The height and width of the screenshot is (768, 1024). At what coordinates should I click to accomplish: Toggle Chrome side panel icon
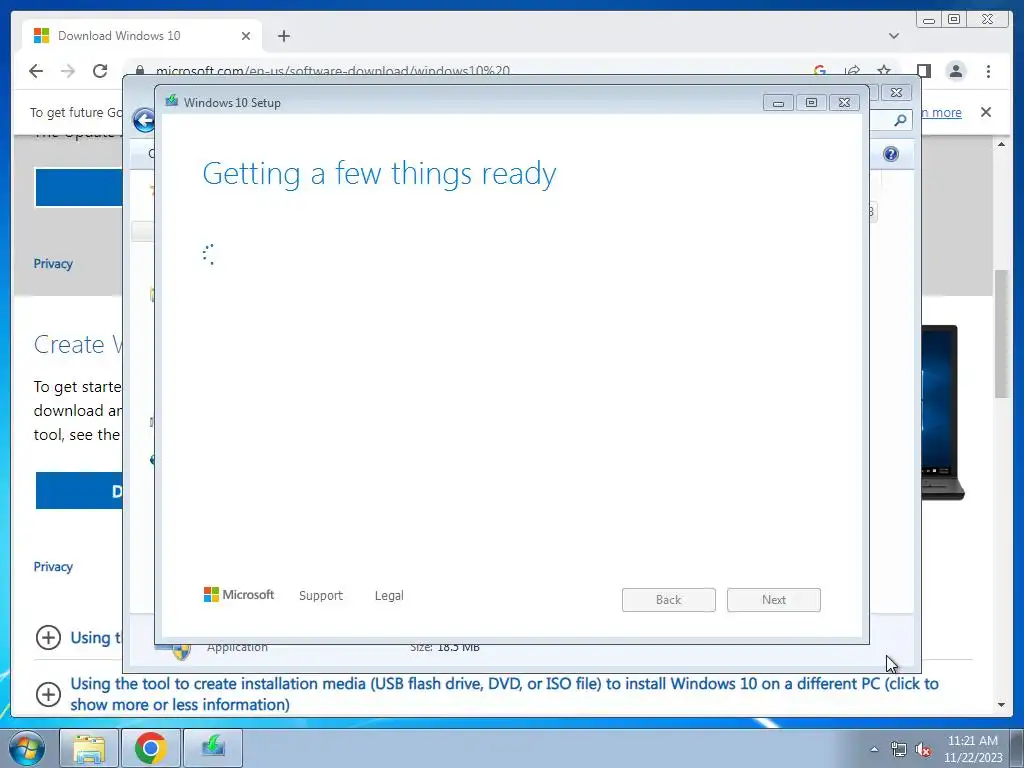(923, 71)
